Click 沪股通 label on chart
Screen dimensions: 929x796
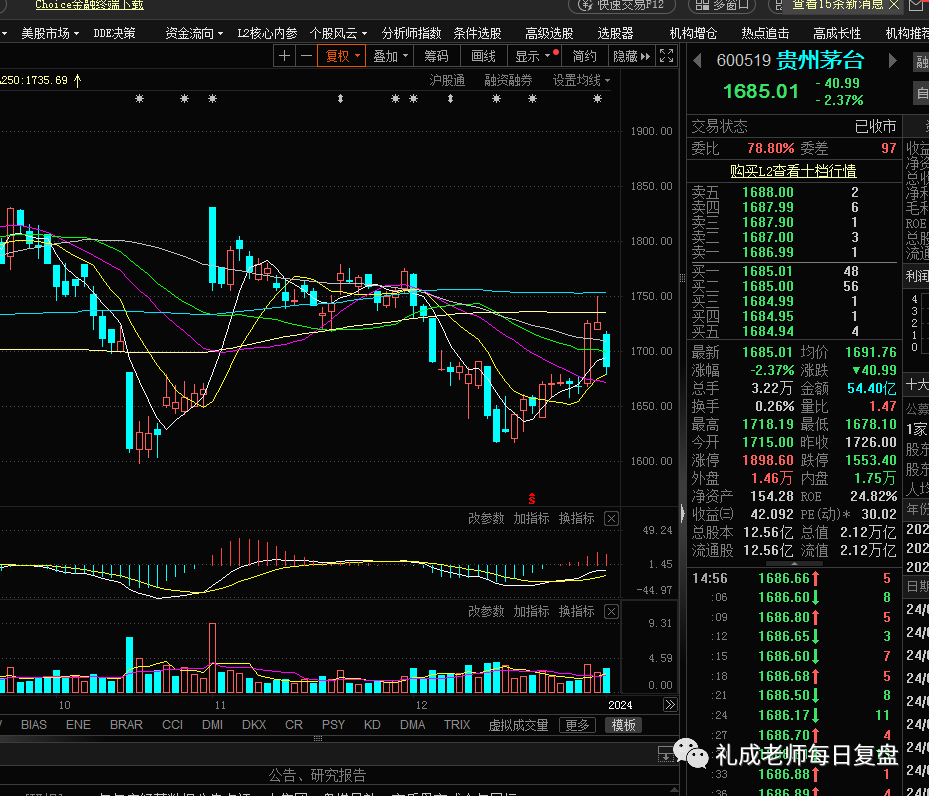click(447, 80)
